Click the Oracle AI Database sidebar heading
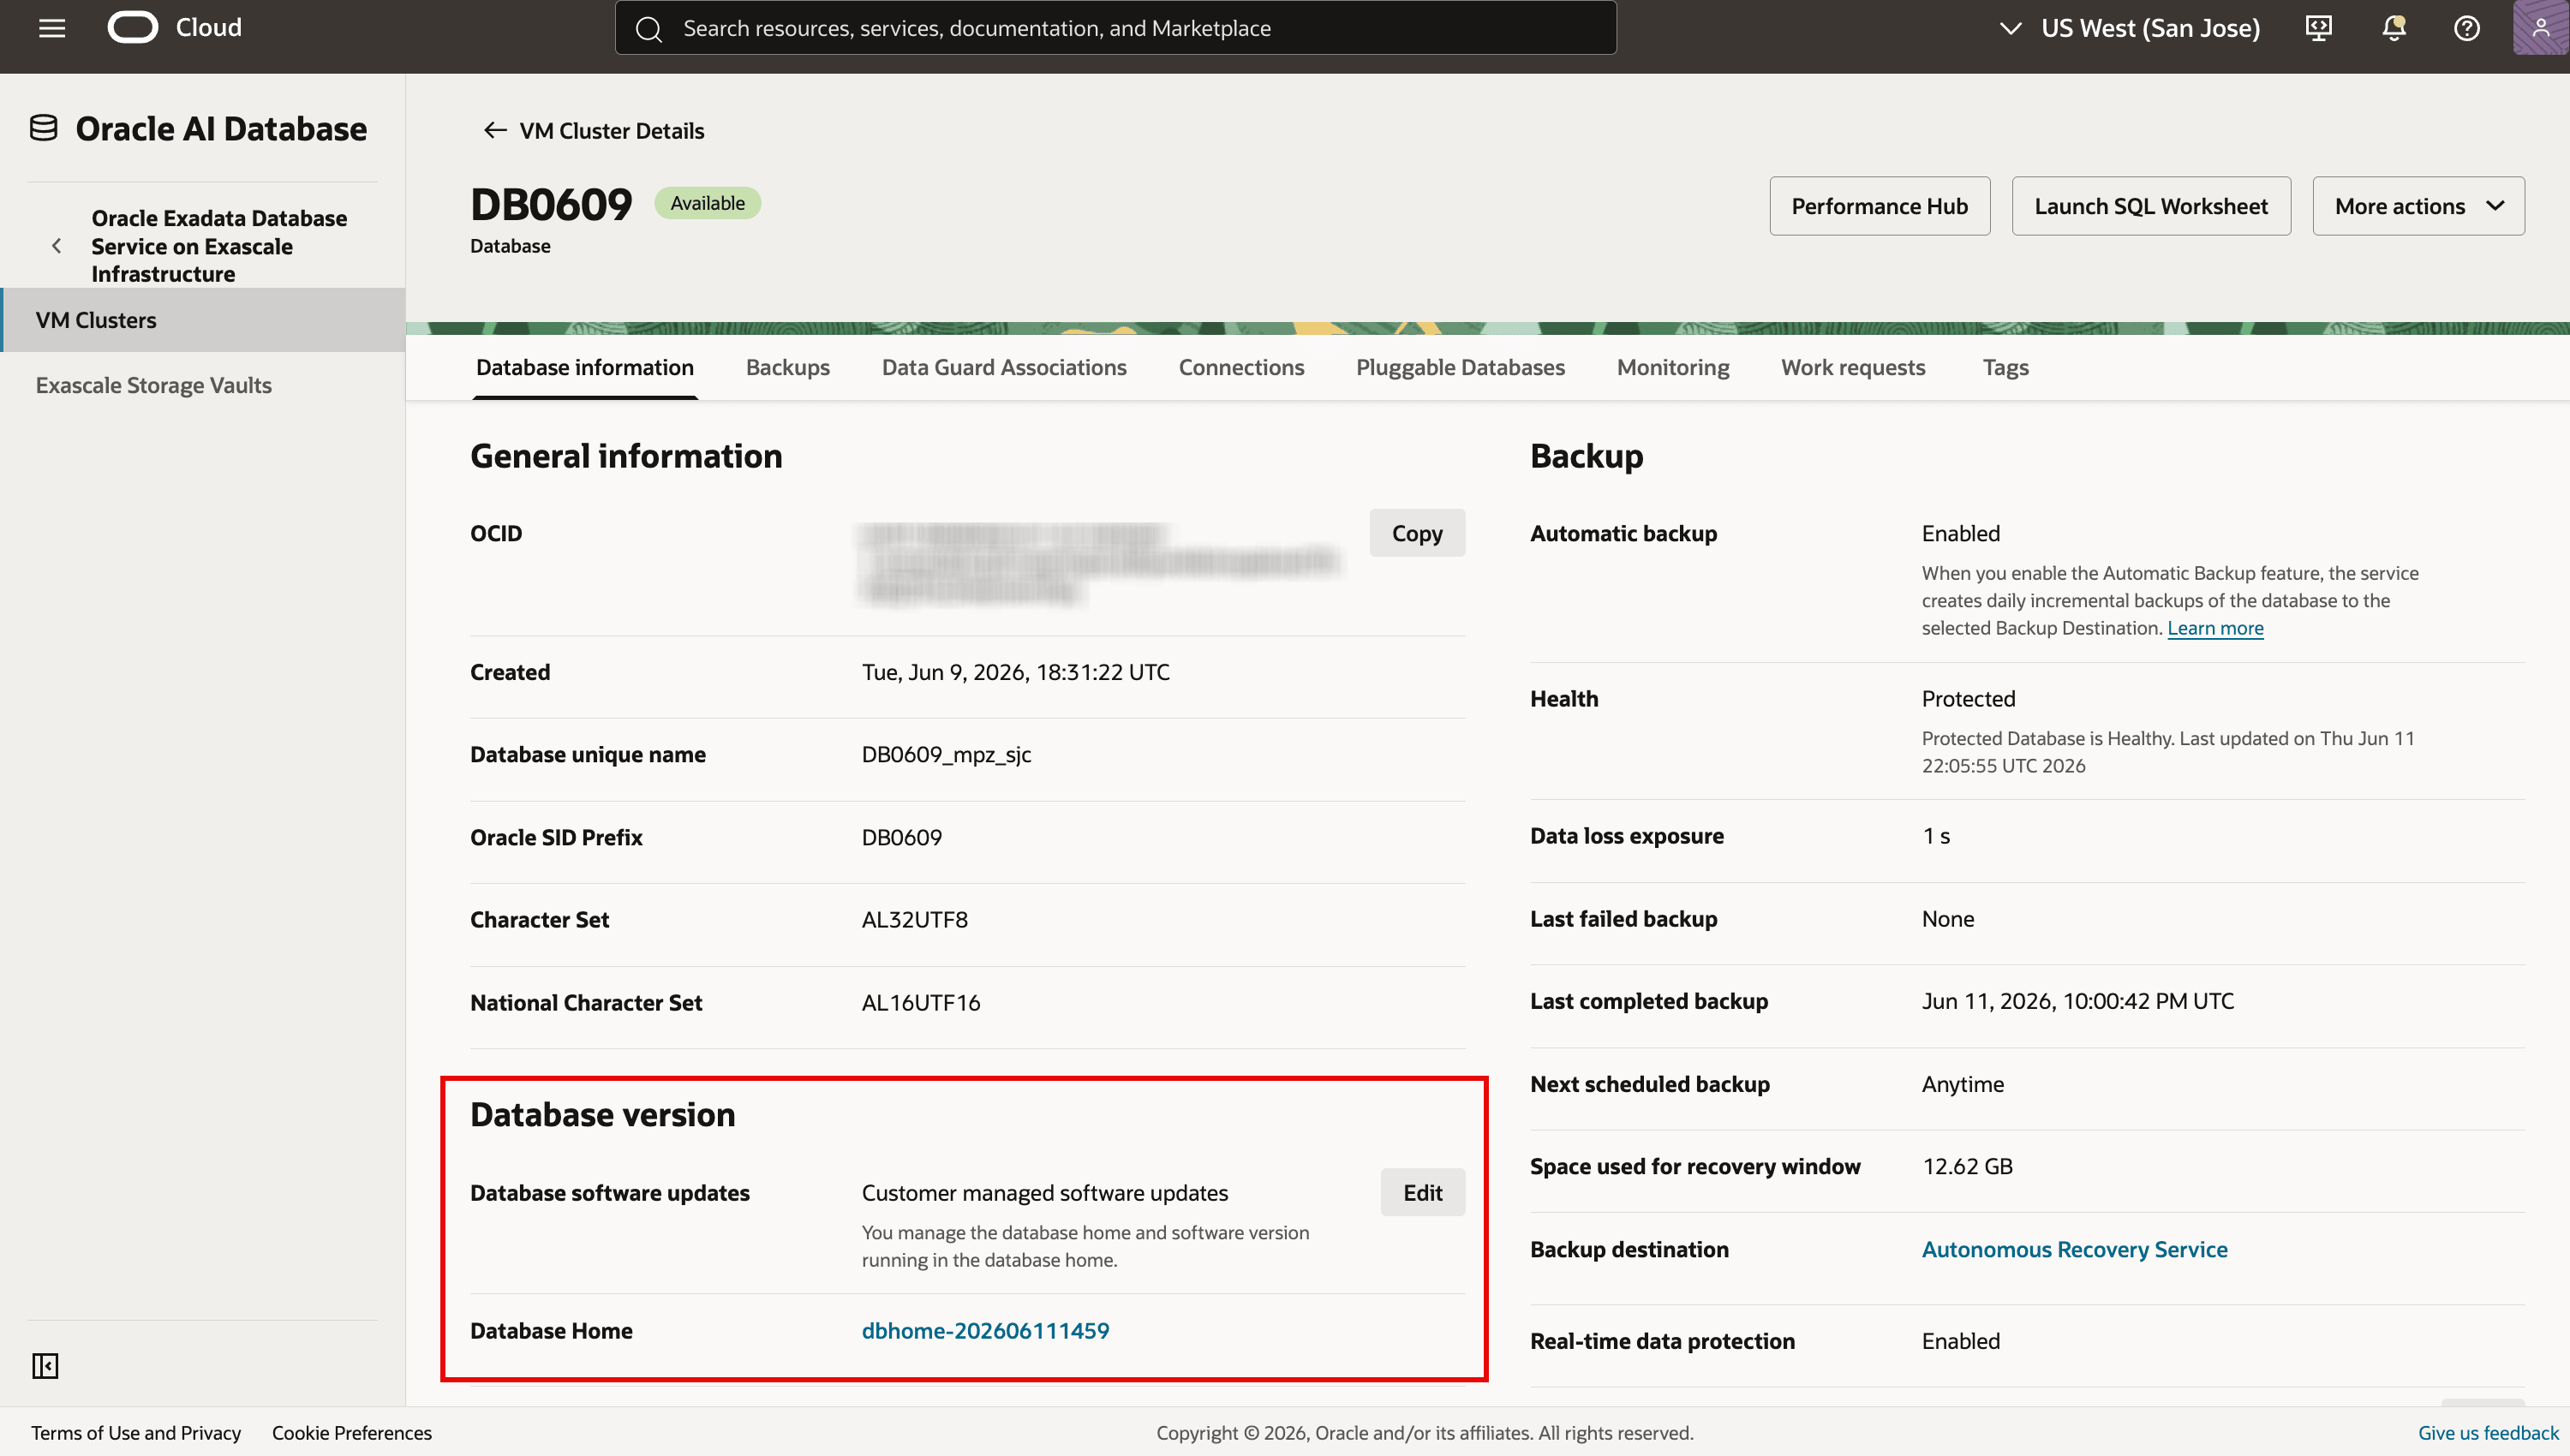 [x=221, y=129]
